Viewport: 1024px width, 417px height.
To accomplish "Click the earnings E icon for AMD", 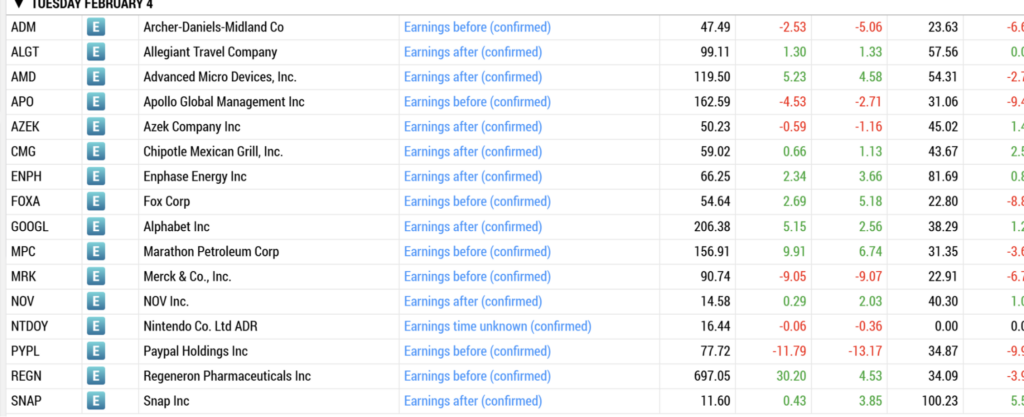I will pos(96,77).
